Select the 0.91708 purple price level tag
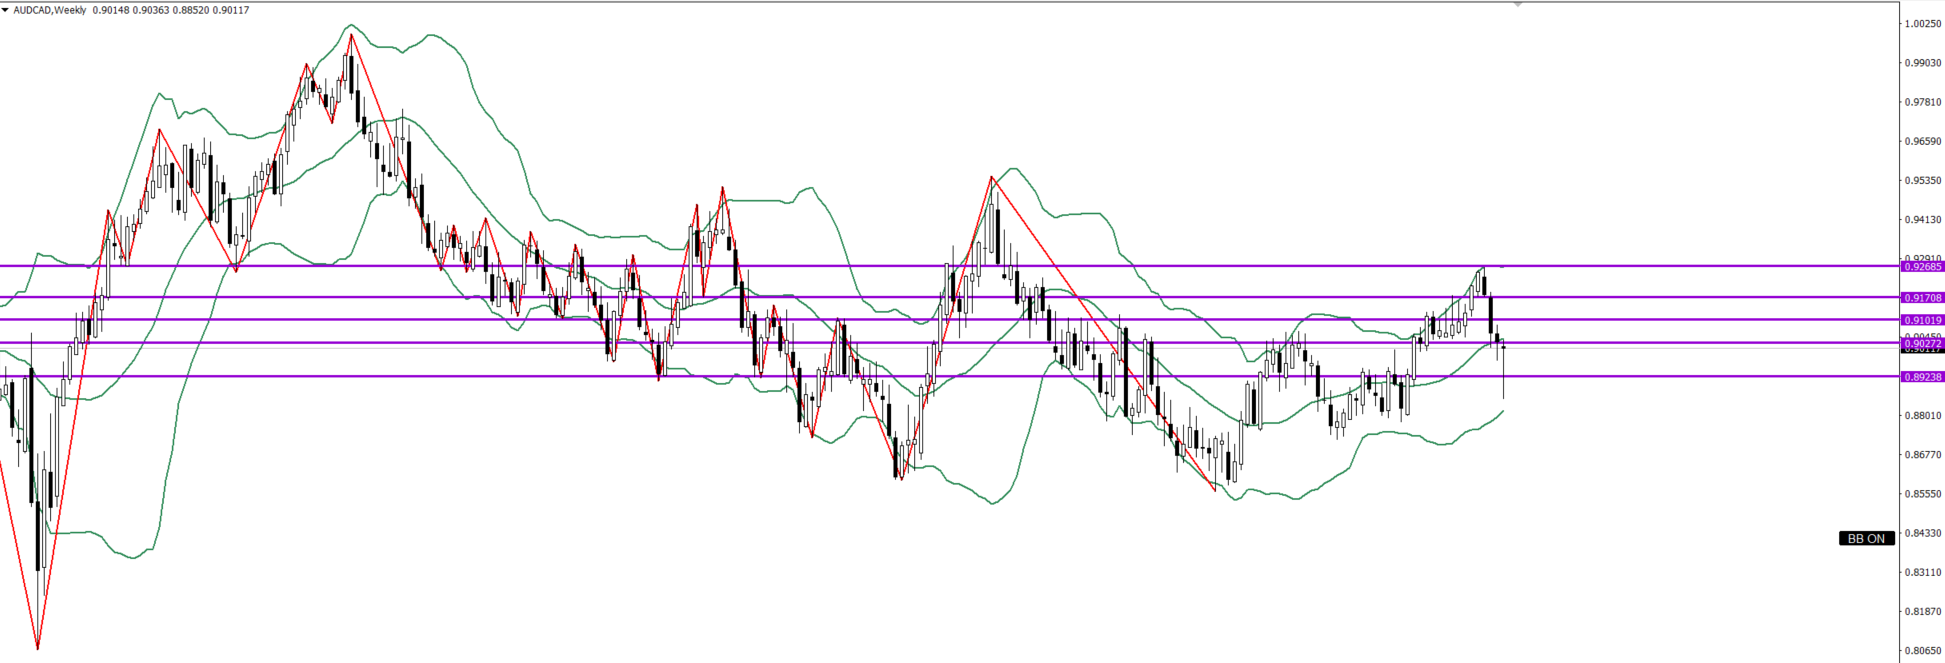Screen dimensions: 1945x663 click(x=1923, y=297)
